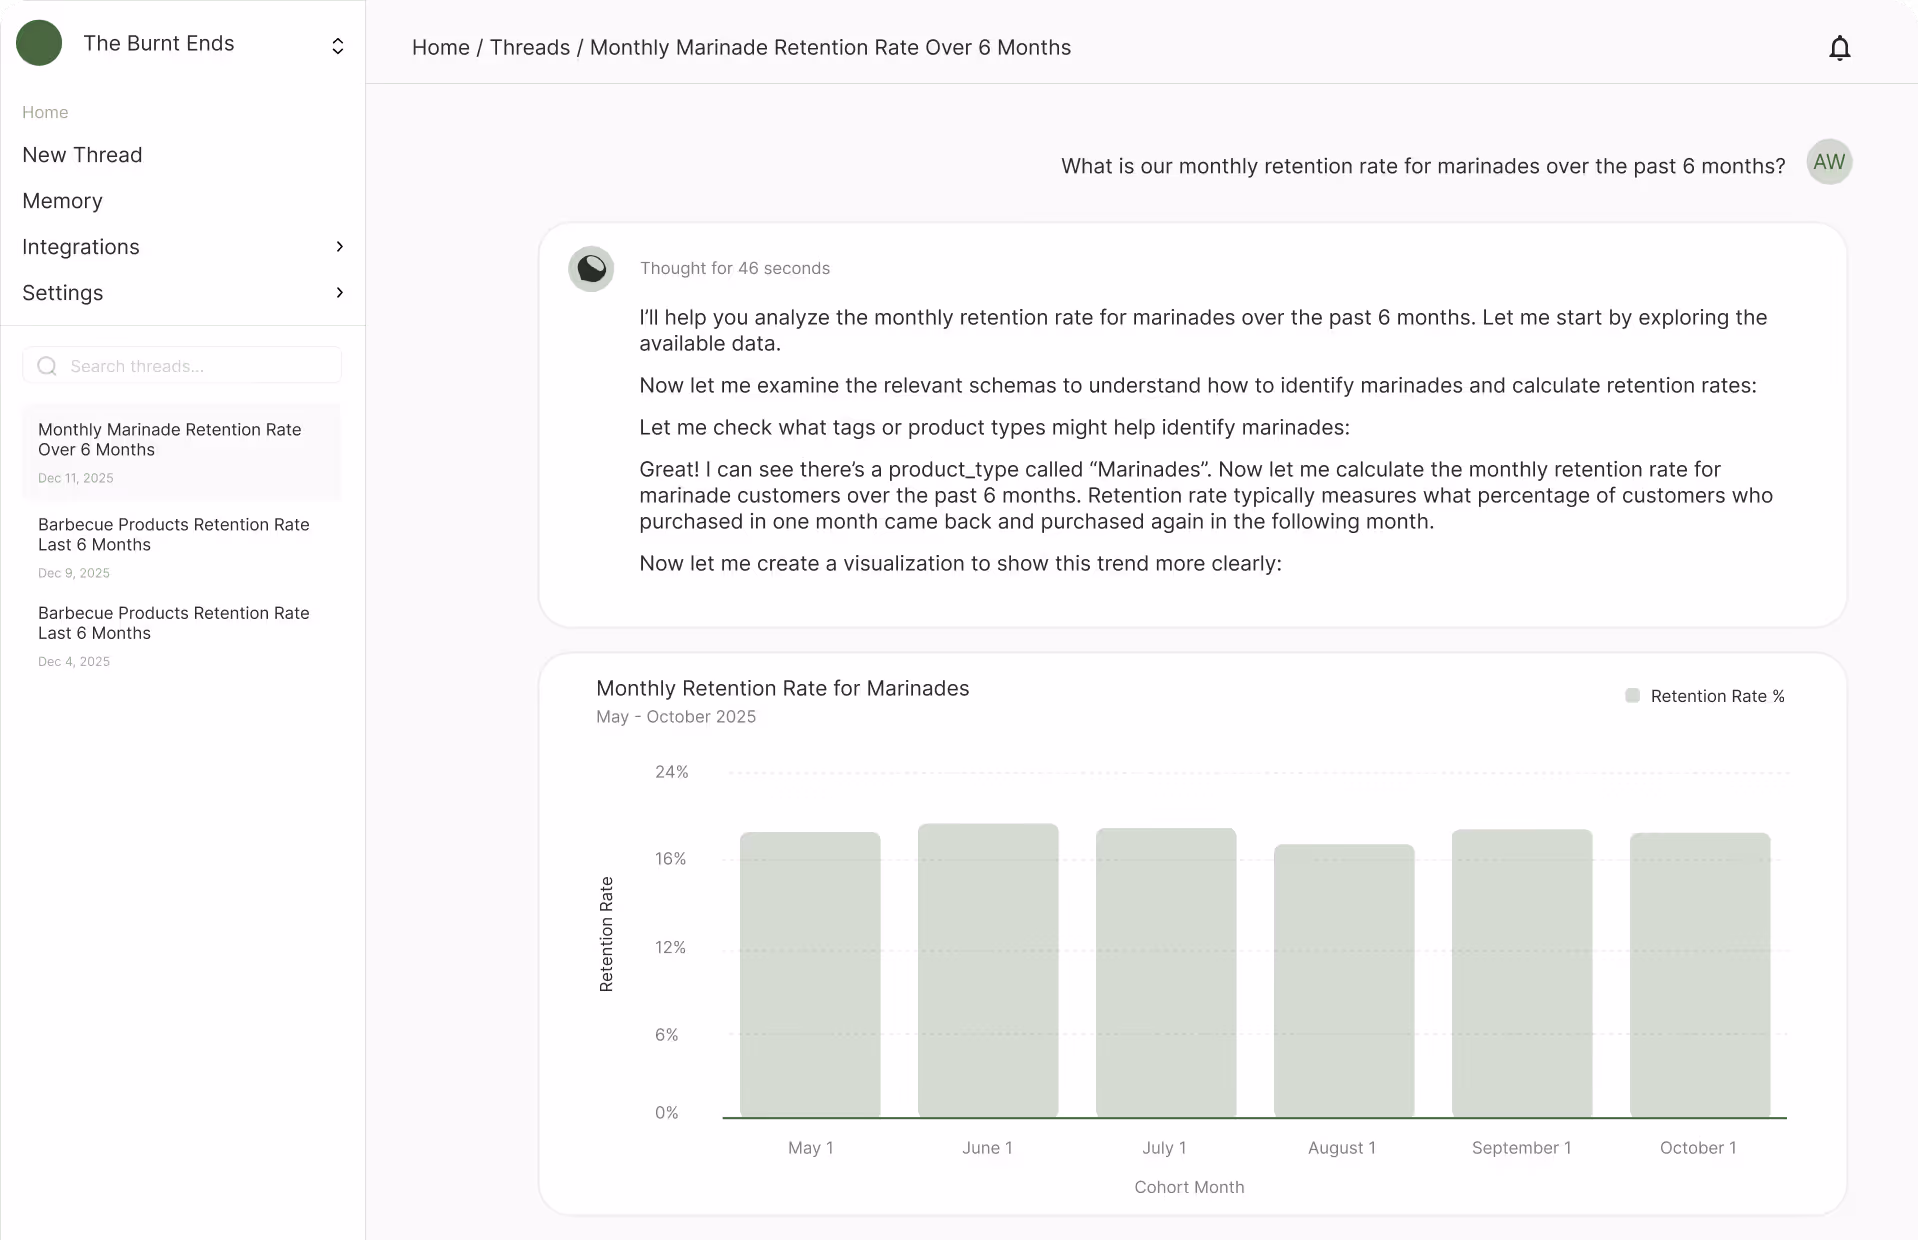Open the AW user avatar
Viewport: 1918px width, 1240px height.
click(x=1829, y=161)
